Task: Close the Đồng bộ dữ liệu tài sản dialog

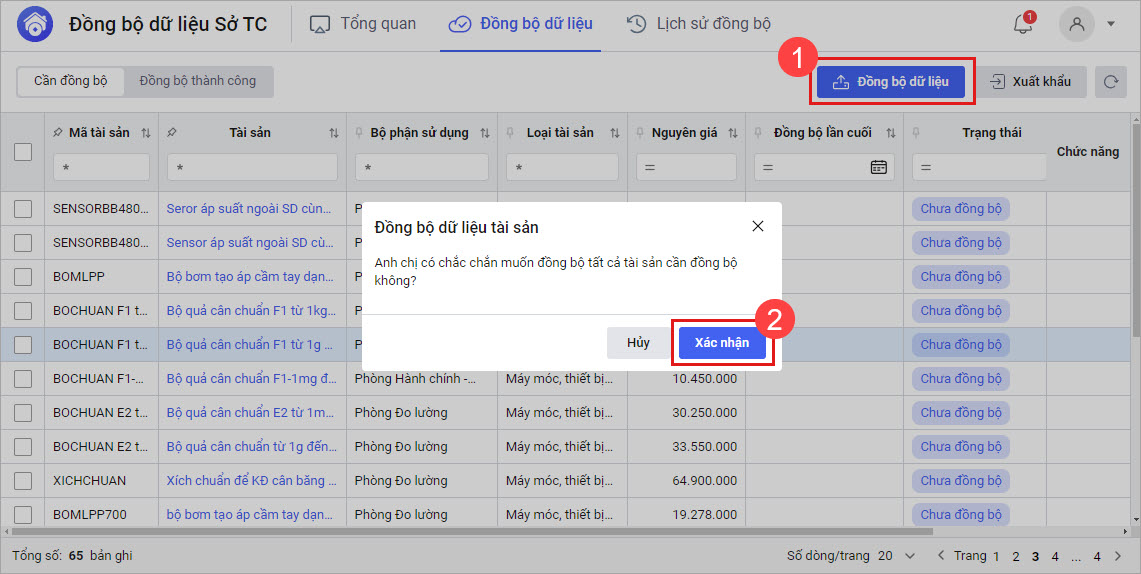Action: point(758,227)
